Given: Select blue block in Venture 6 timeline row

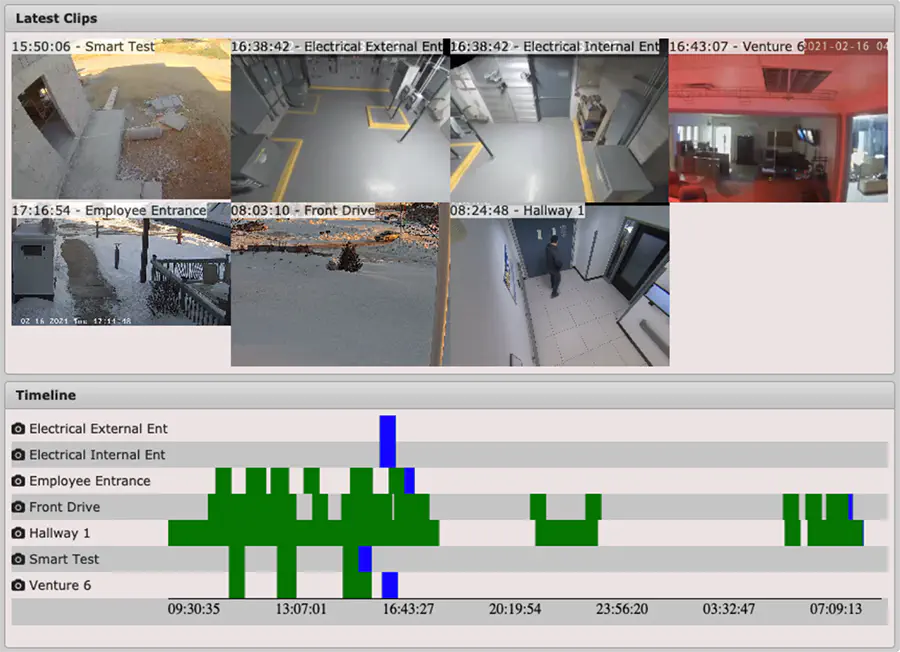Looking at the screenshot, I should [x=390, y=585].
